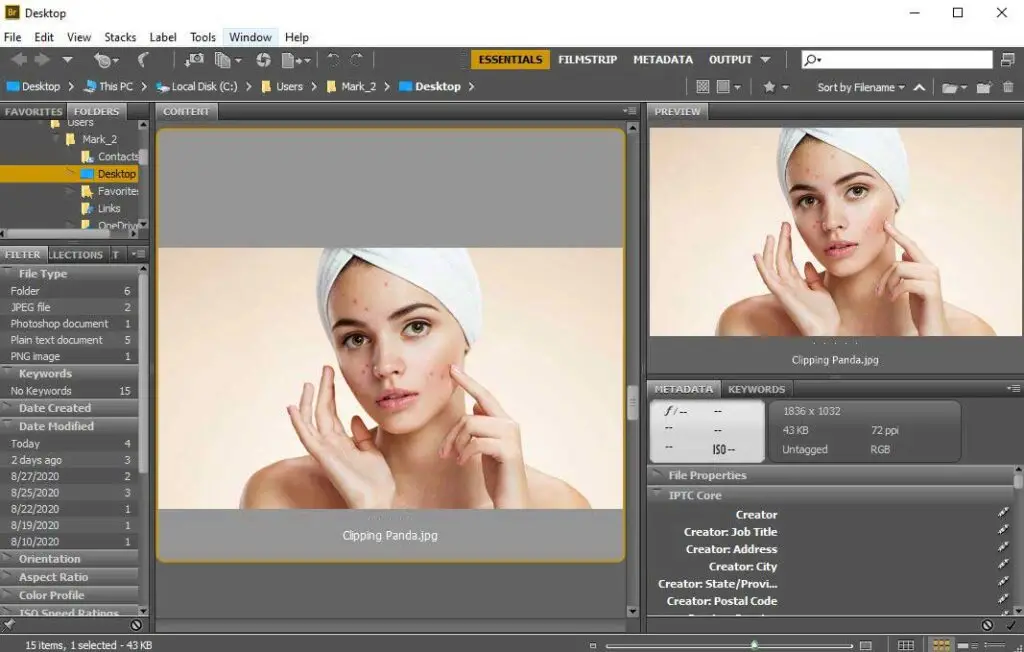Image resolution: width=1024 pixels, height=652 pixels.
Task: Toggle the ascending order arrow
Action: tap(919, 87)
